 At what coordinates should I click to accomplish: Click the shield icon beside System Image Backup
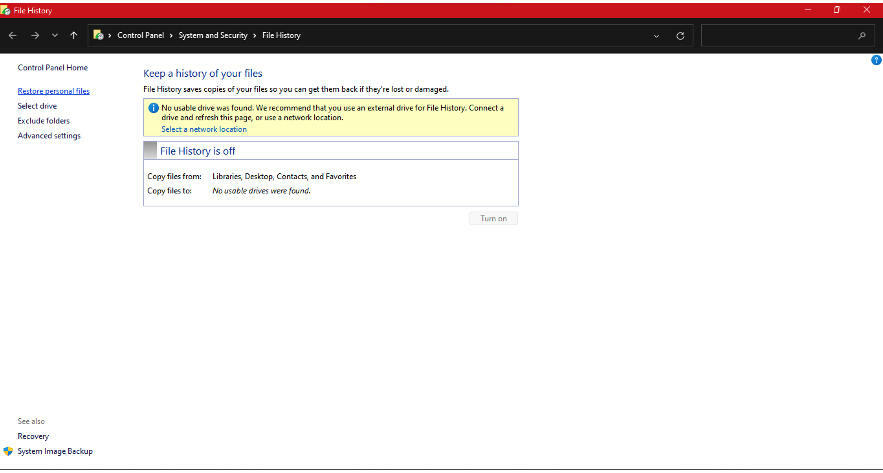[8, 452]
